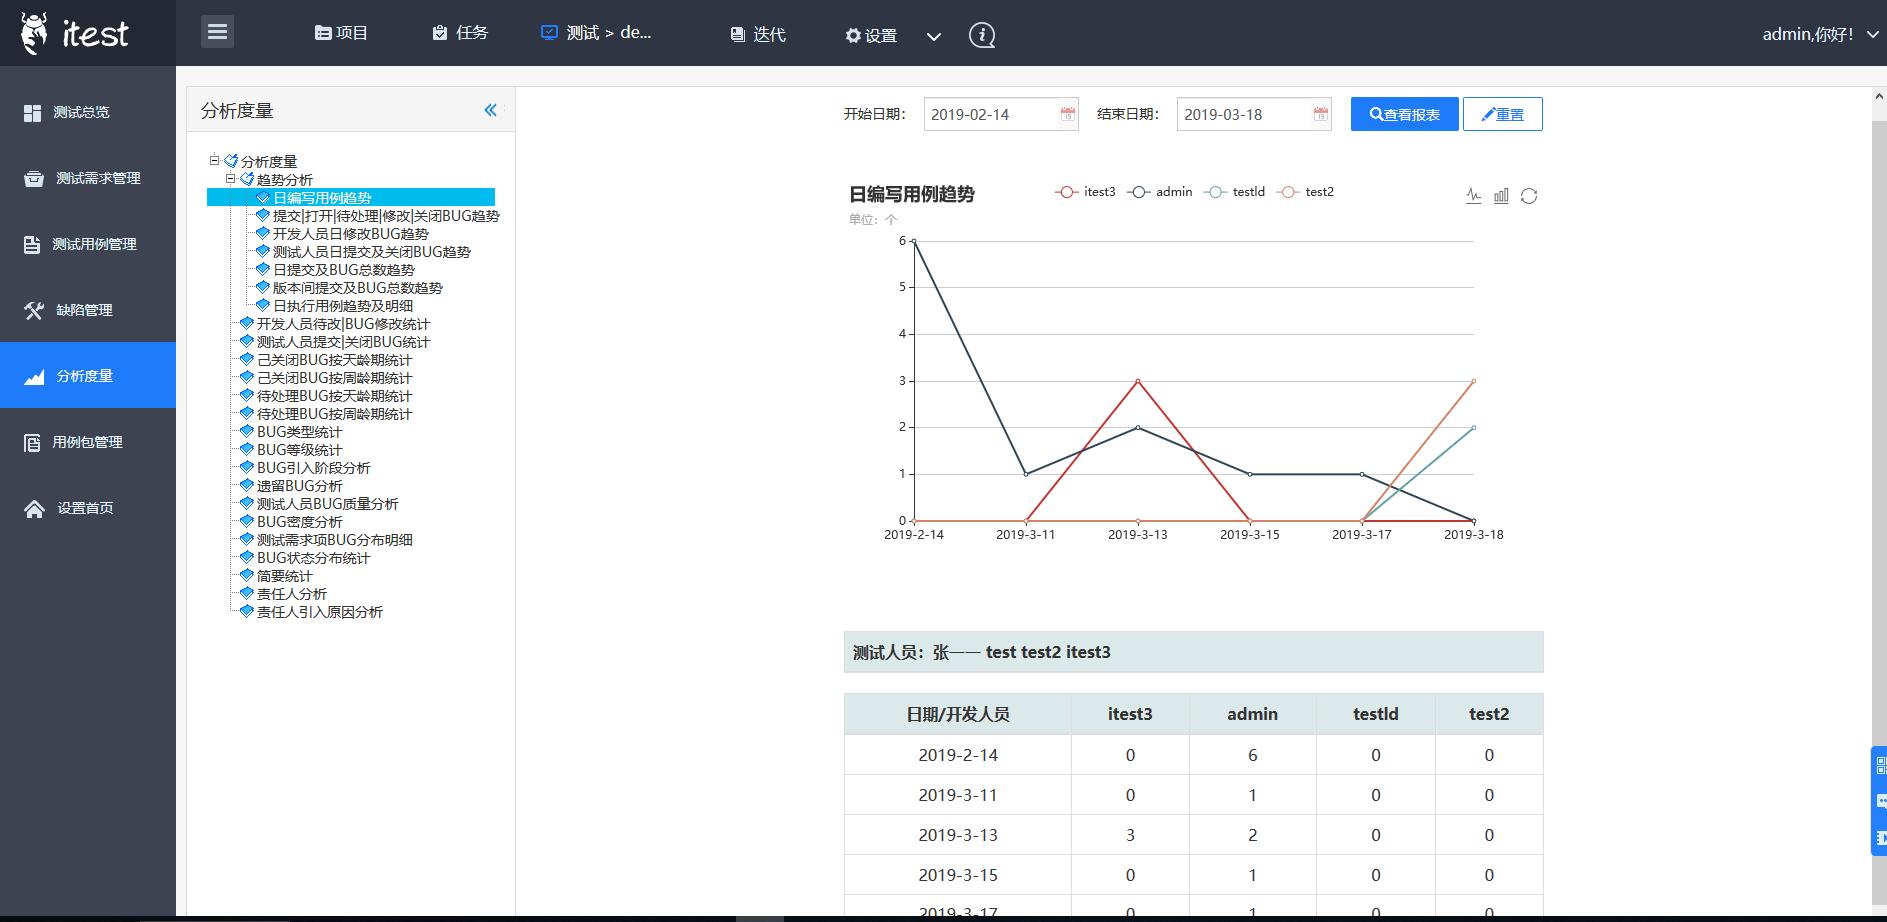Select 待处理BUG按天龄期统计 tree item
Screen dimensions: 1887x922
coord(334,396)
